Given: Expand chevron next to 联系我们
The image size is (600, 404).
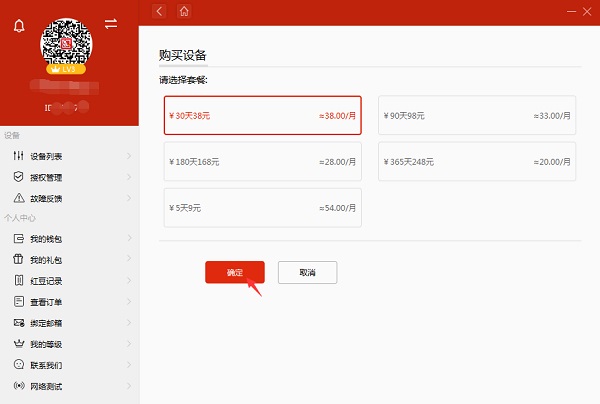Looking at the screenshot, I should click(x=129, y=365).
